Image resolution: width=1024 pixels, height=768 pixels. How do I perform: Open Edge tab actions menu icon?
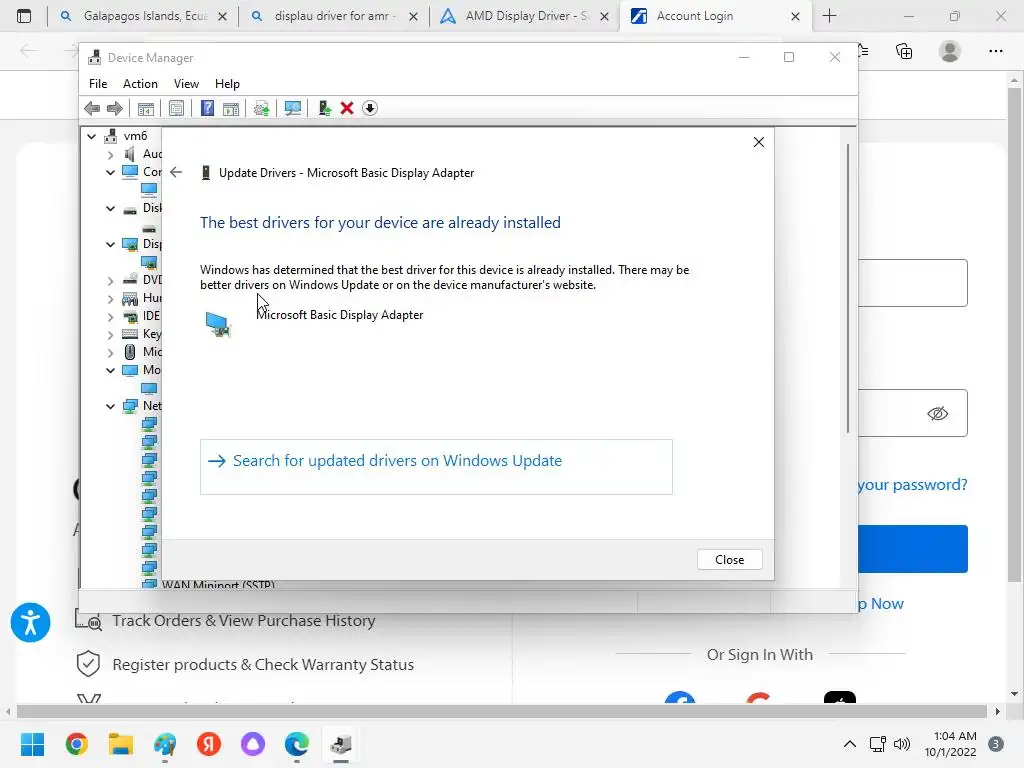tap(24, 16)
